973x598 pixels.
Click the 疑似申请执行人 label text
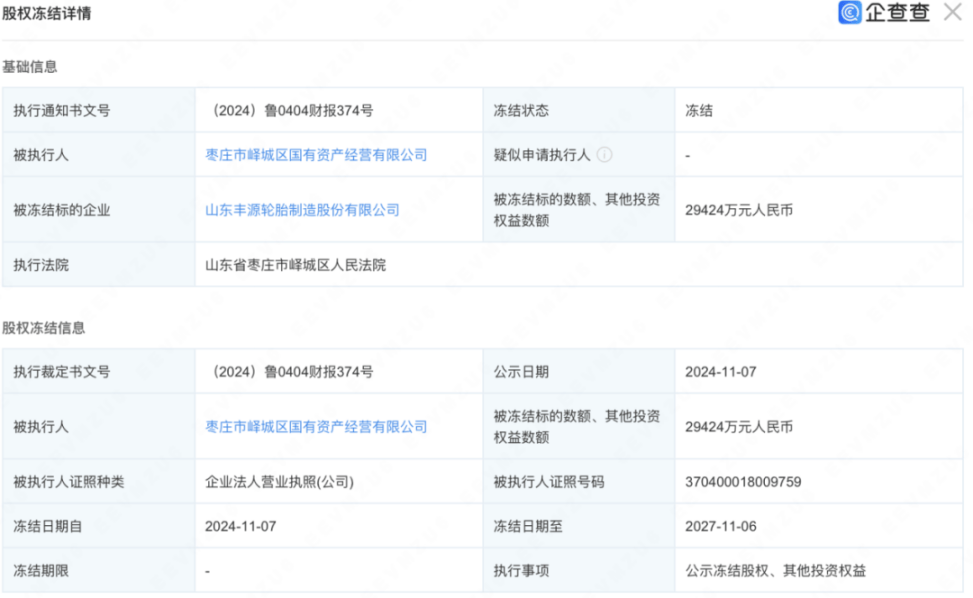542,155
